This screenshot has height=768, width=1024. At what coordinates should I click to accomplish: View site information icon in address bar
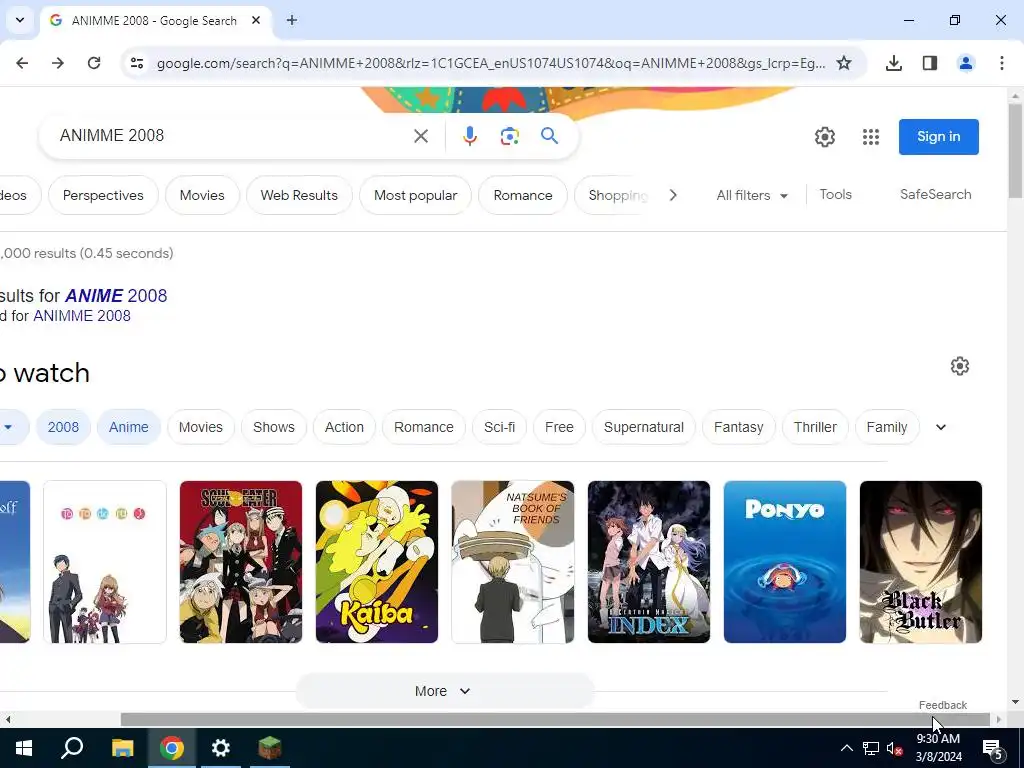[136, 63]
